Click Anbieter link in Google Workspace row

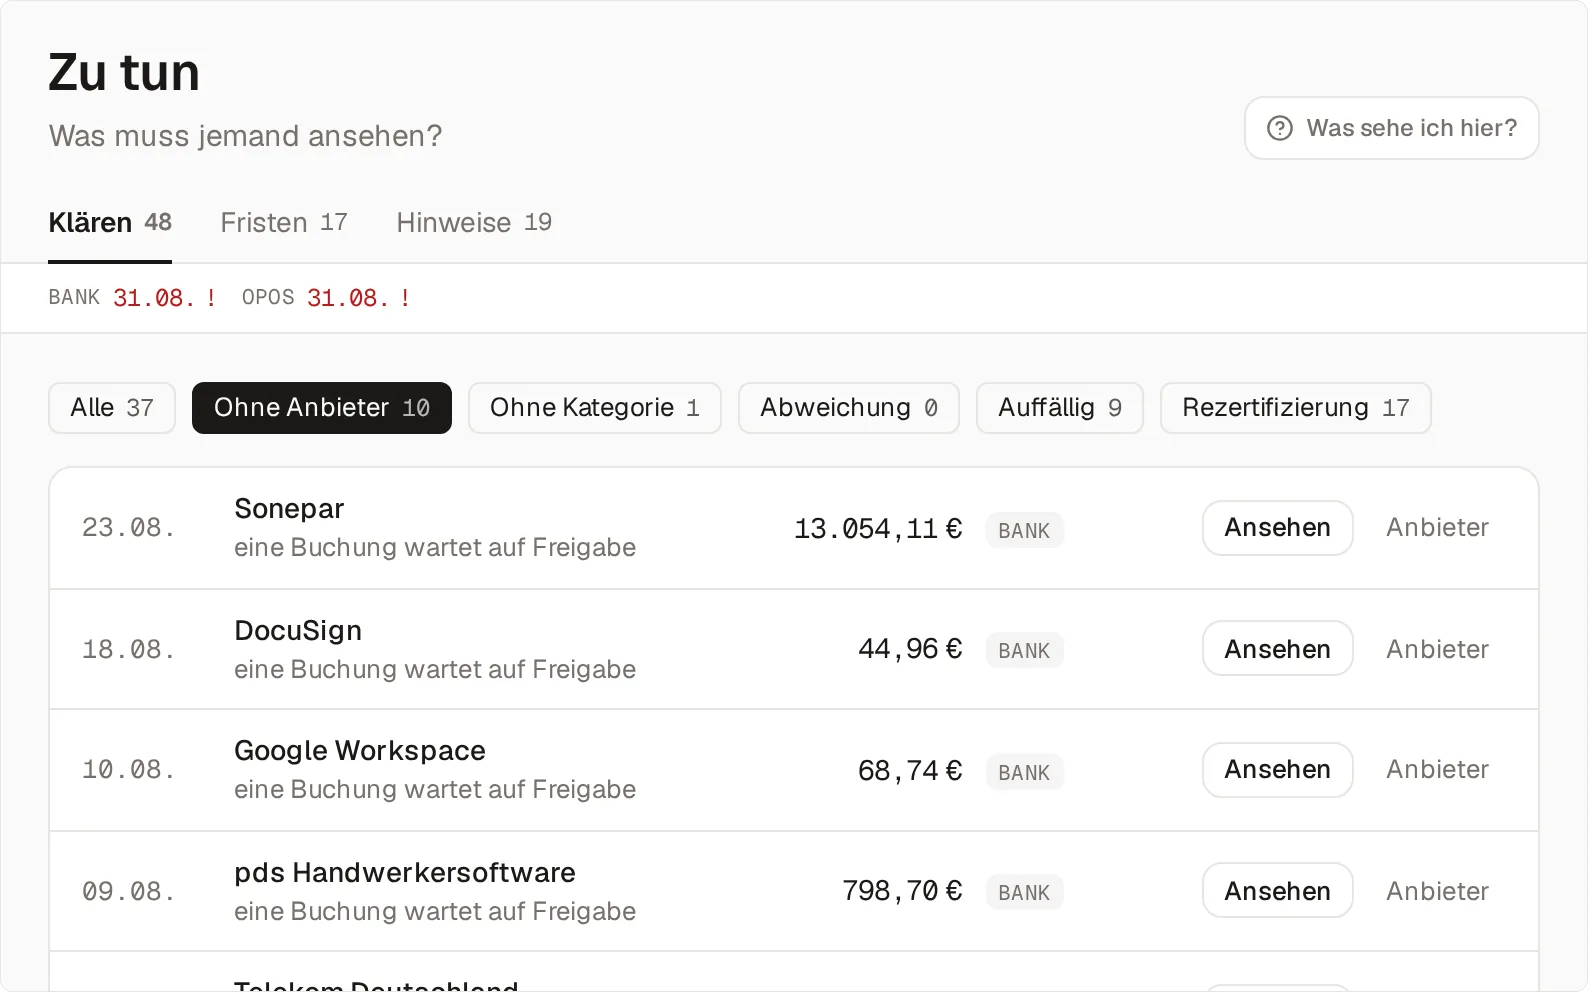(x=1437, y=770)
